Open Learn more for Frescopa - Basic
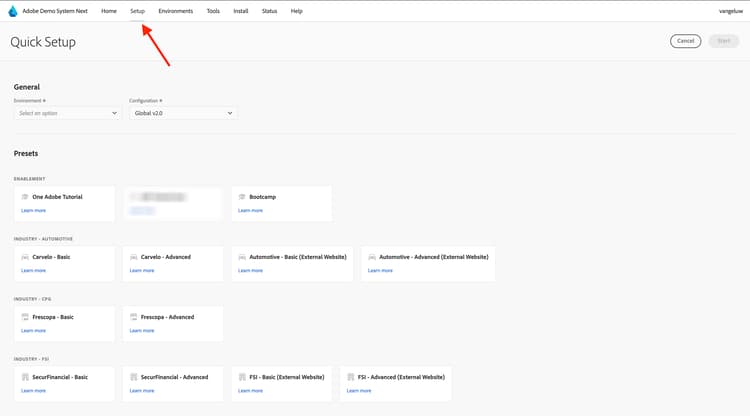The height and width of the screenshot is (416, 750). coord(33,331)
